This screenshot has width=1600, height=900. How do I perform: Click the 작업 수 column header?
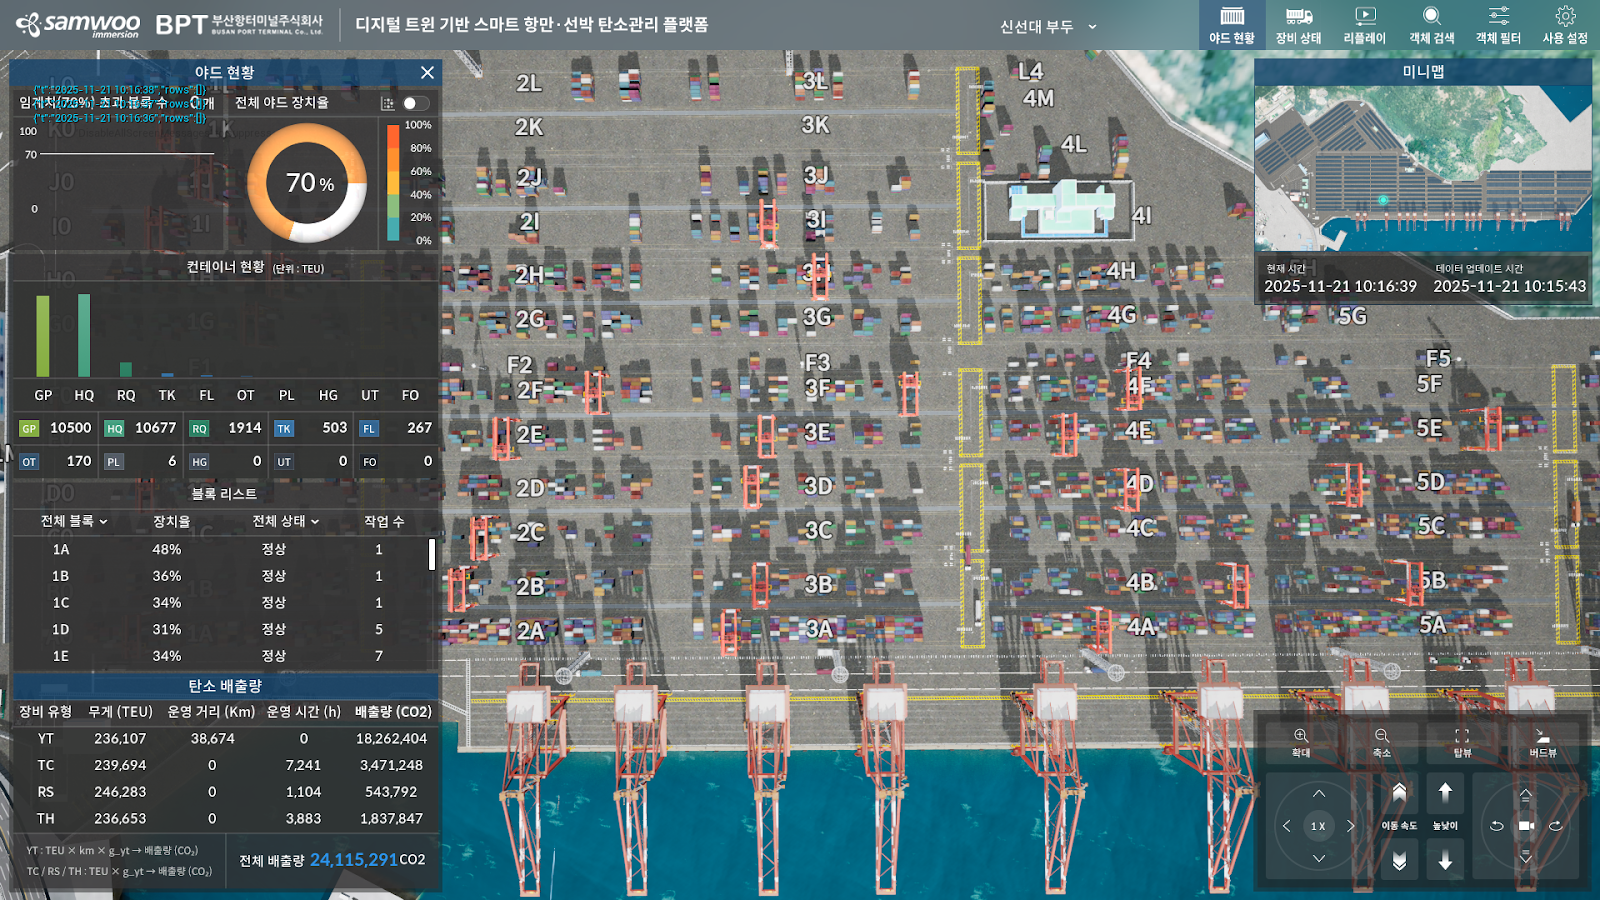[x=384, y=521]
